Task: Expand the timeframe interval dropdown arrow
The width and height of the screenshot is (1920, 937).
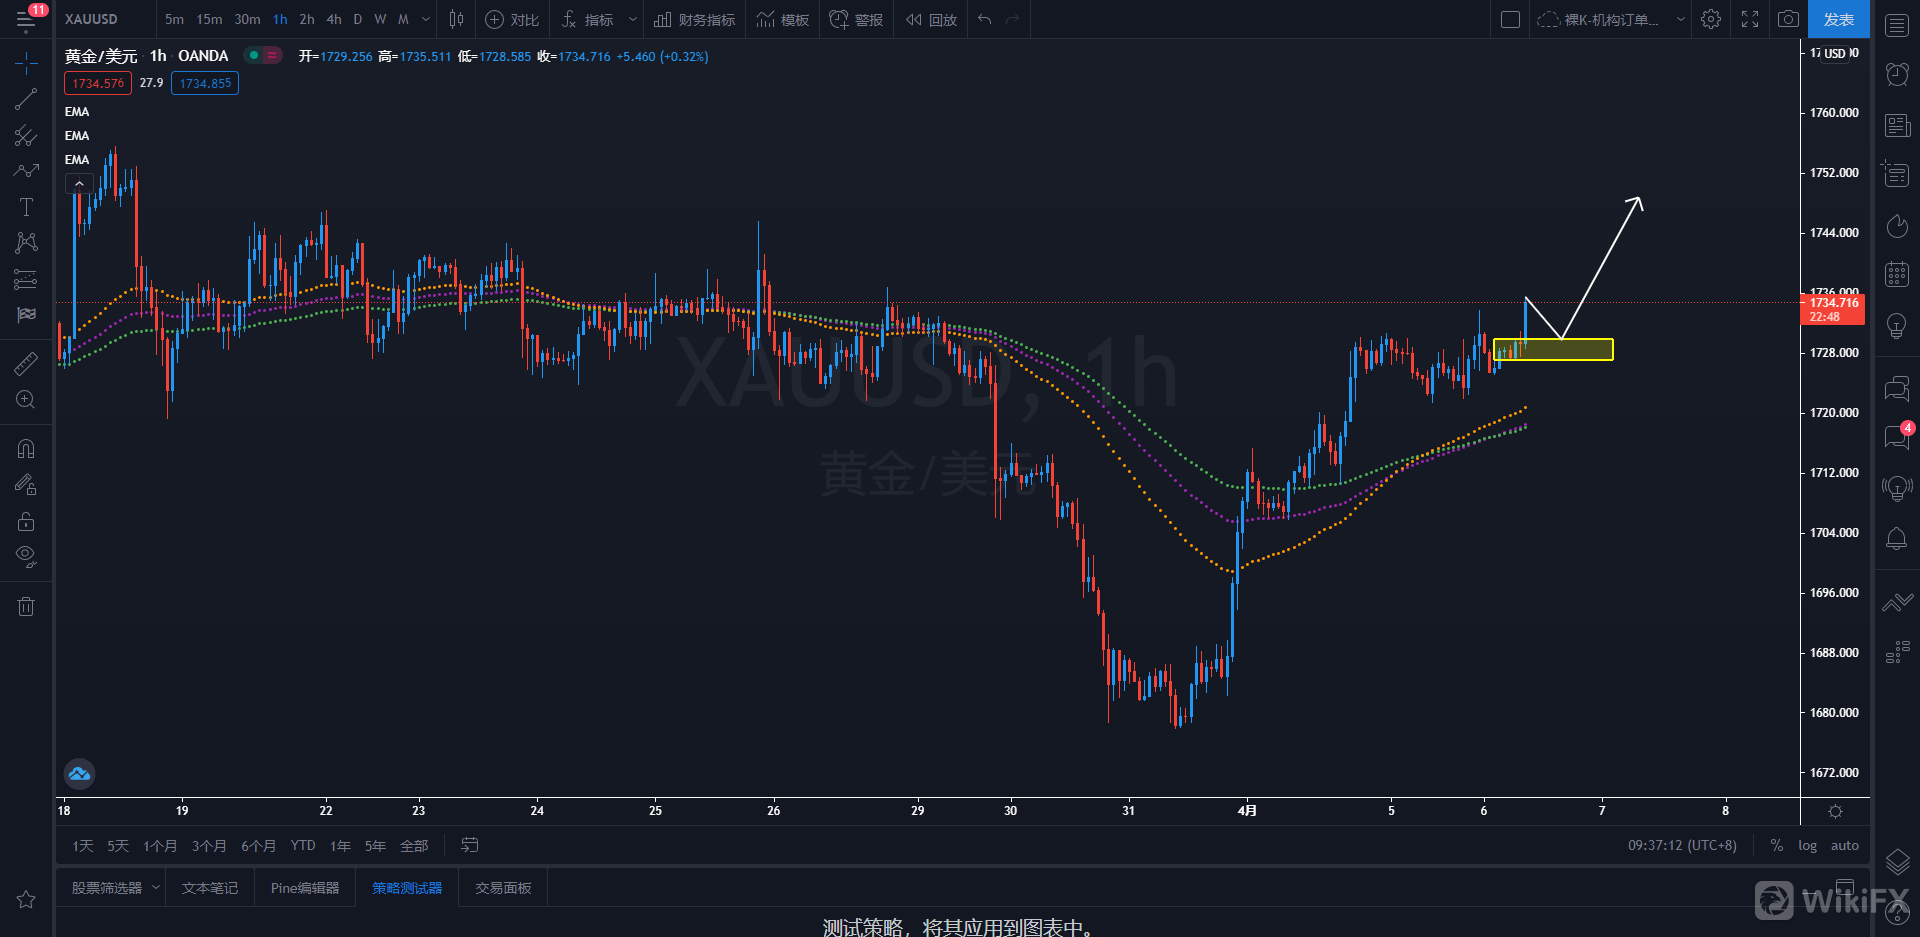Action: [x=426, y=19]
